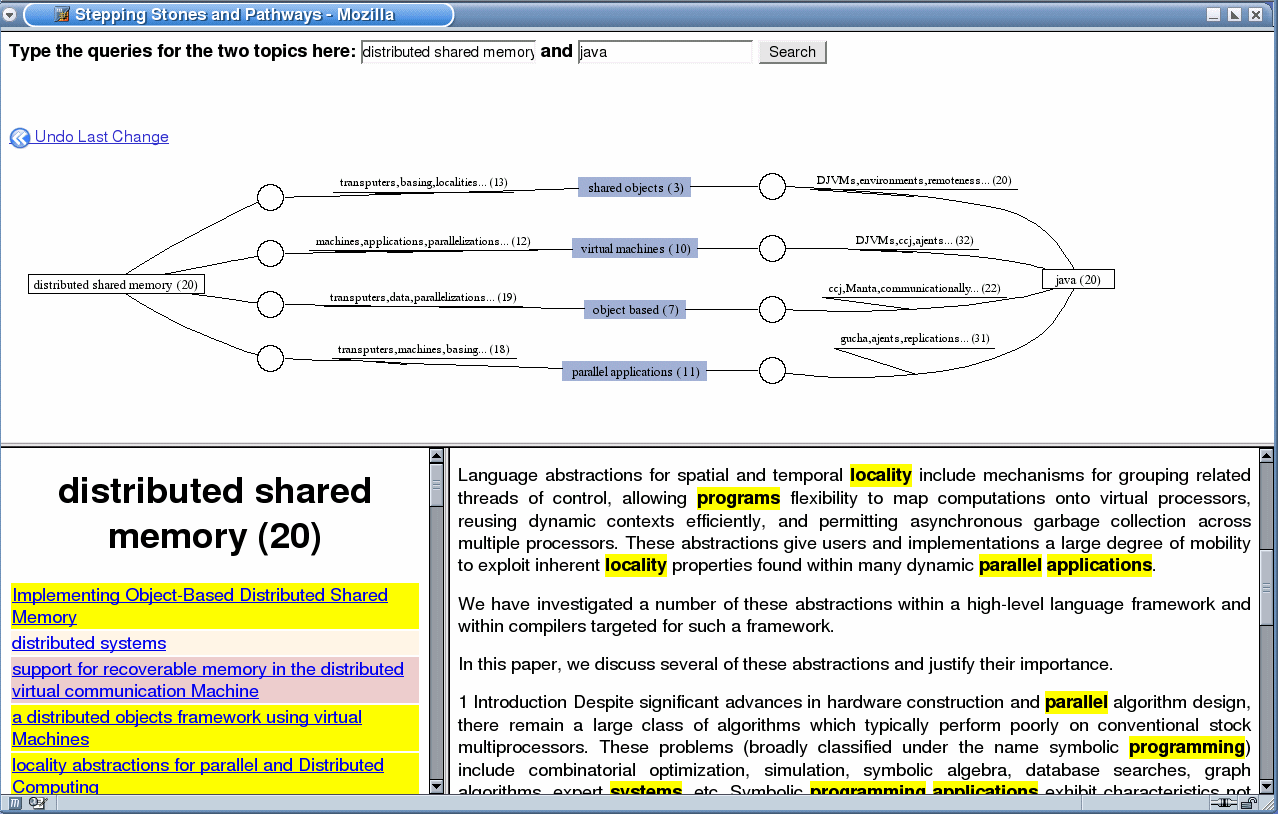The height and width of the screenshot is (814, 1278).
Task: Click edge label 'ccj,Manta,communicationally... (22)'
Action: tap(914, 288)
